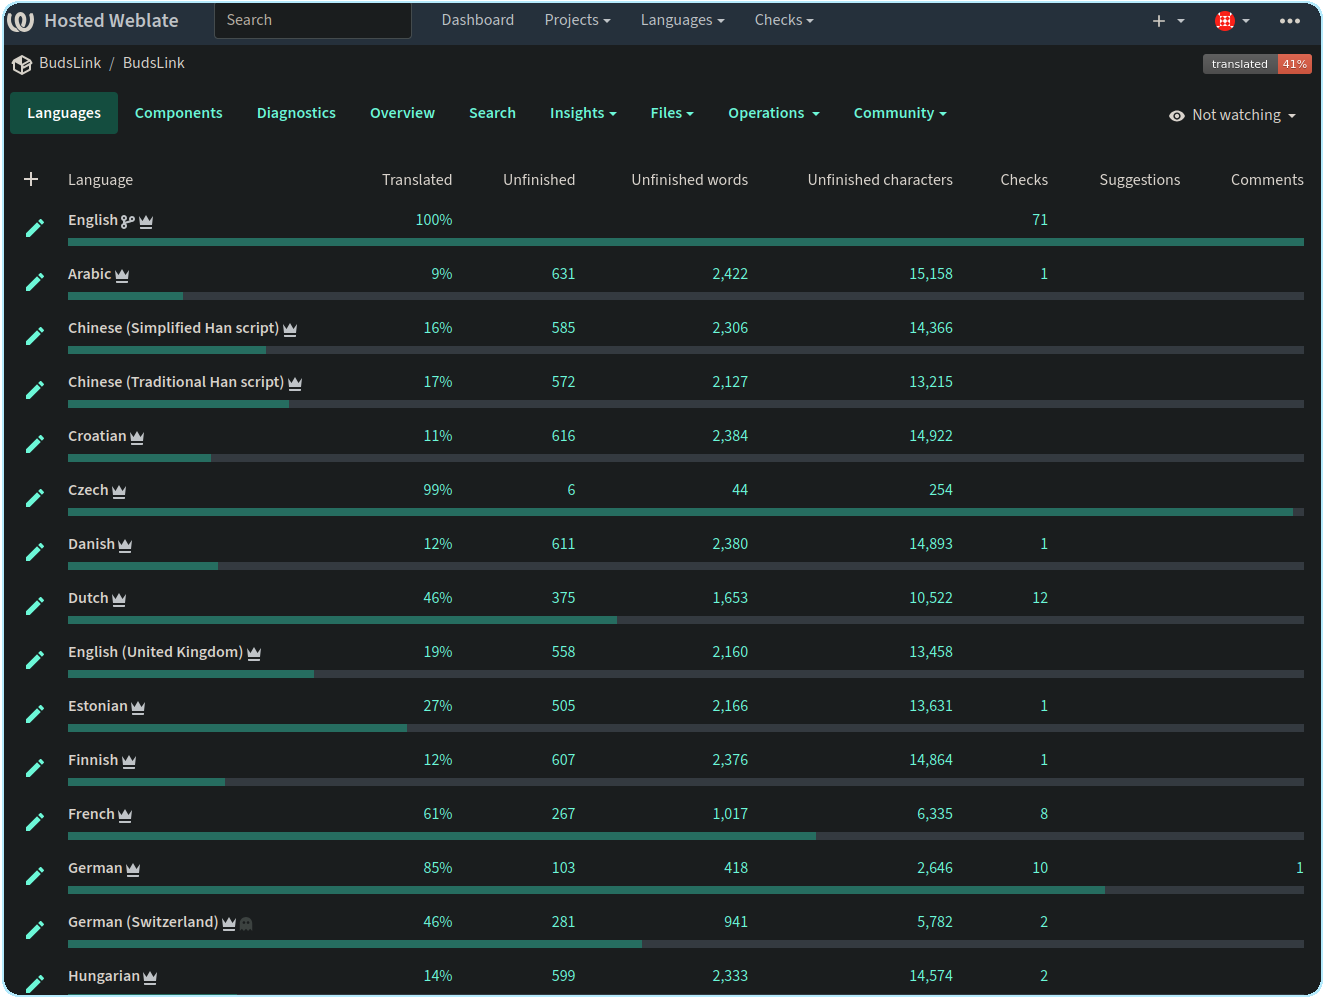Open the add-new plus dropdown in navbar
This screenshot has height=998, width=1325.
pos(1168,21)
